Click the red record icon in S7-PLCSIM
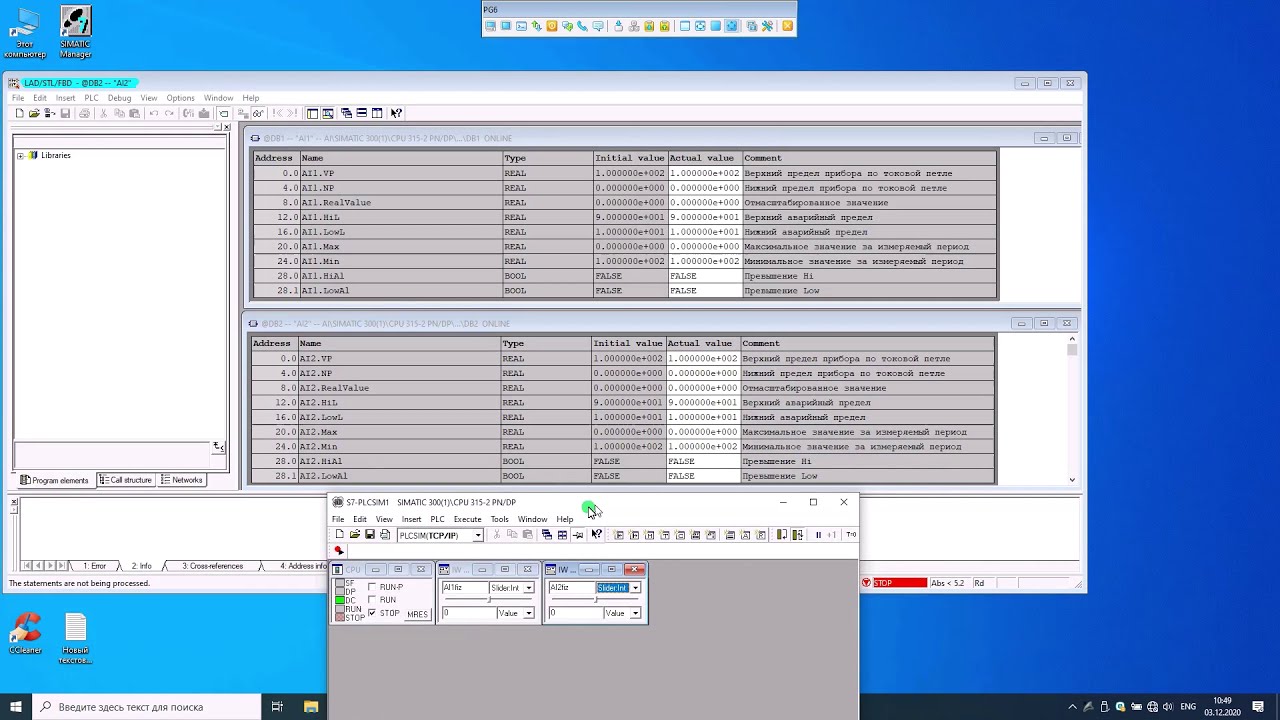 pyautogui.click(x=339, y=550)
